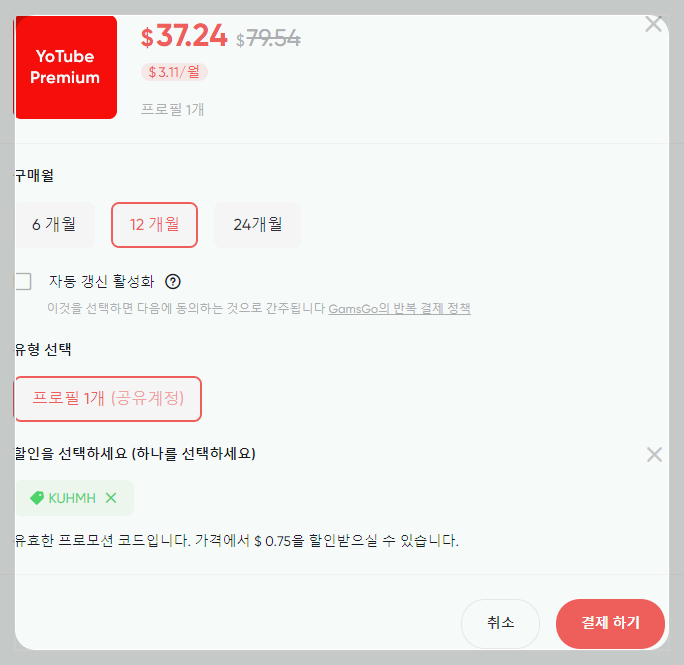Click the help question mark icon
Screen dimensions: 684x665
point(173,281)
